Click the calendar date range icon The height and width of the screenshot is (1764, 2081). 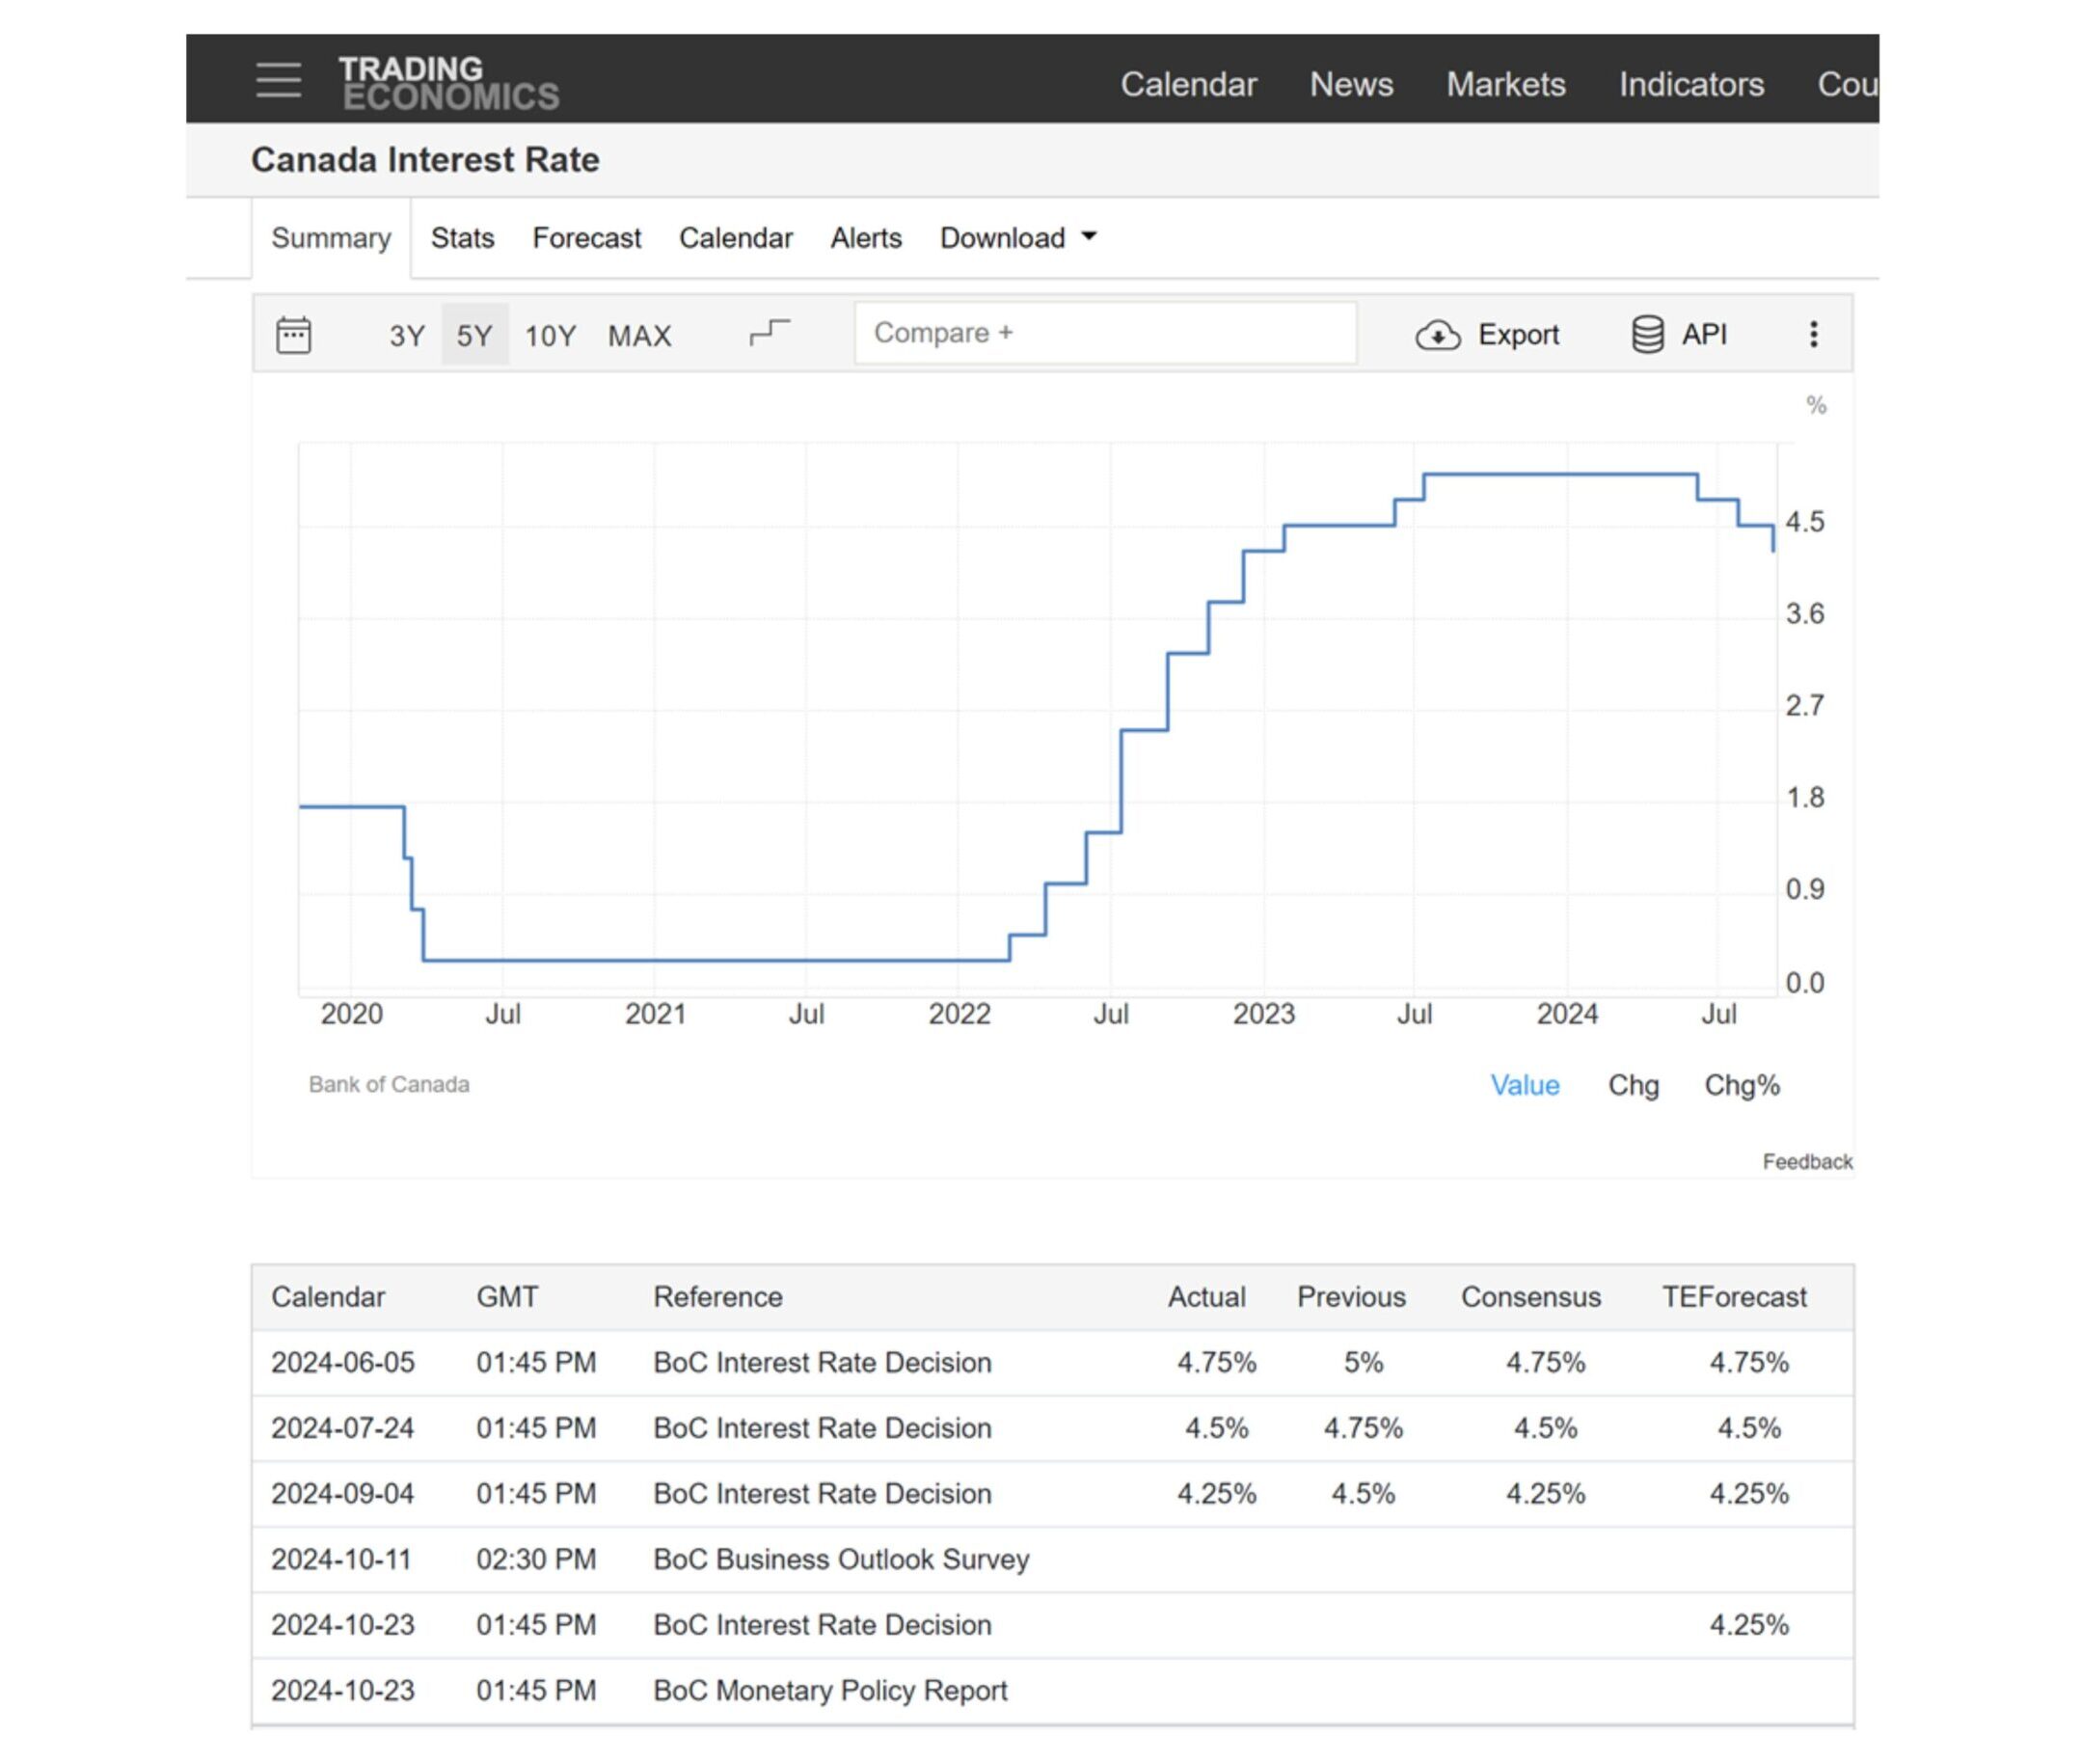[293, 335]
